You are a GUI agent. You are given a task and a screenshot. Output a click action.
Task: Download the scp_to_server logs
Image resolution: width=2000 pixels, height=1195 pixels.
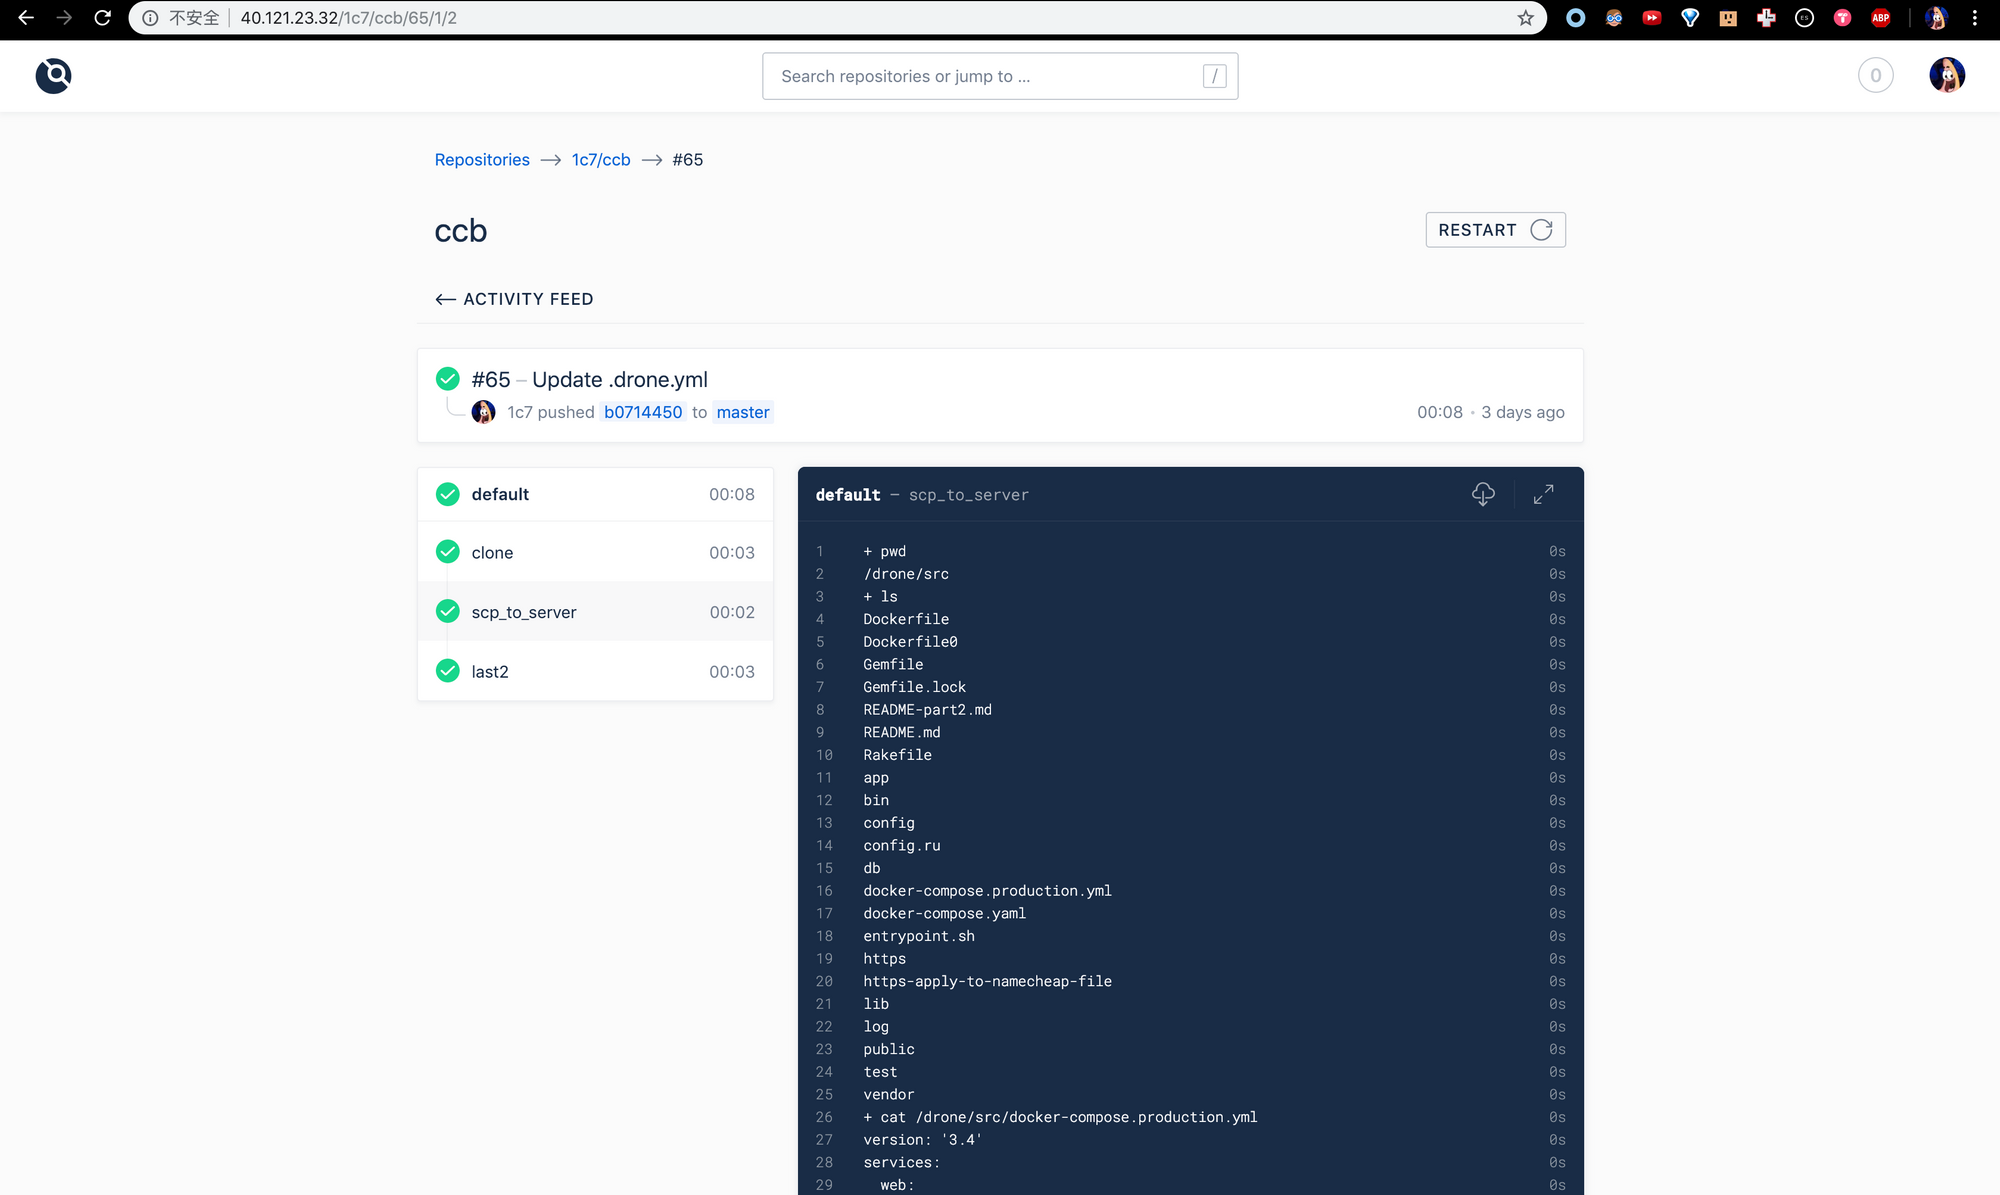pyautogui.click(x=1483, y=494)
